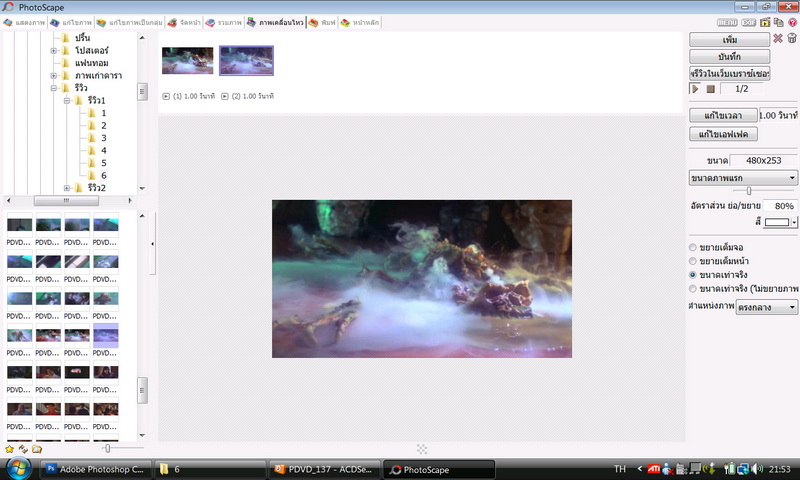Go to the จัดหน้า page tab

click(184, 22)
